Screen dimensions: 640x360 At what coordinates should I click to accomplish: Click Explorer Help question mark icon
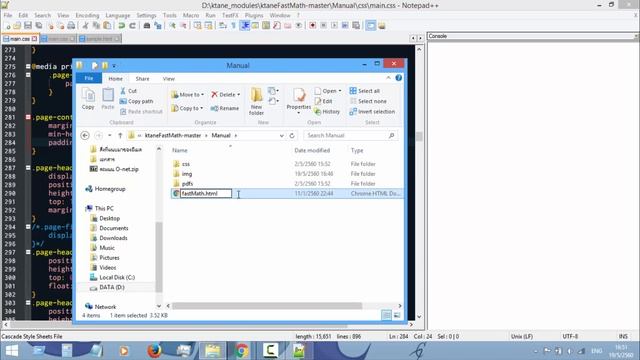[x=398, y=78]
